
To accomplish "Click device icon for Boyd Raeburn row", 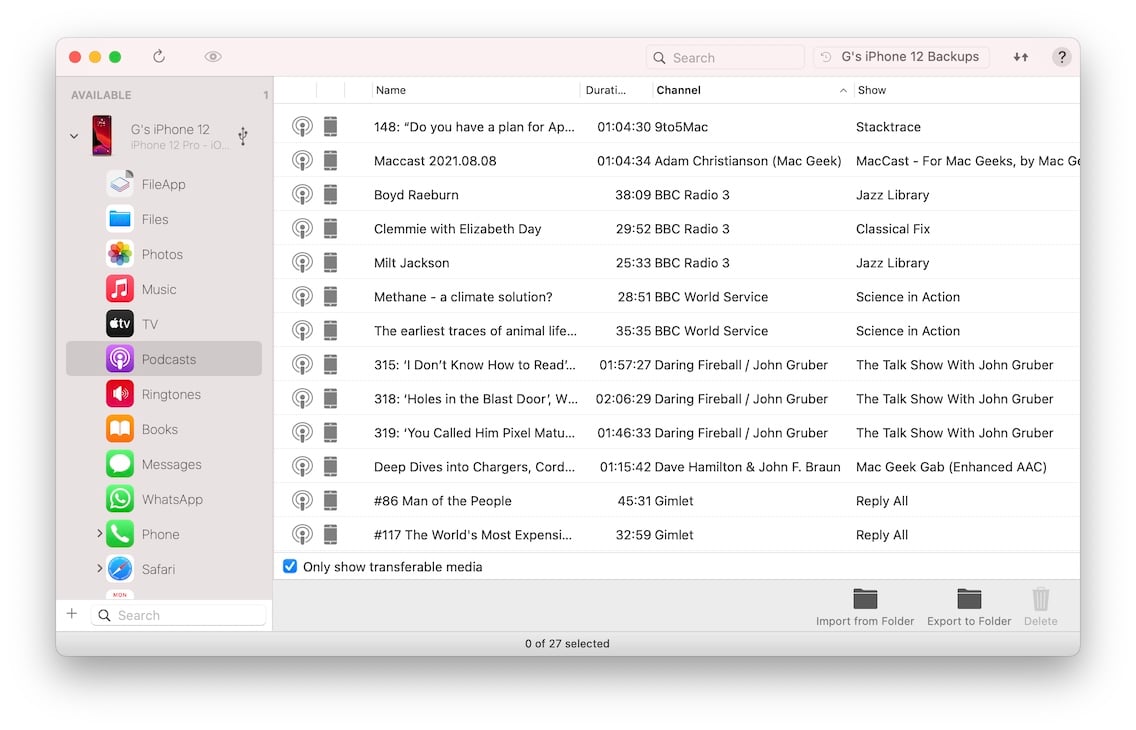I will coord(330,195).
